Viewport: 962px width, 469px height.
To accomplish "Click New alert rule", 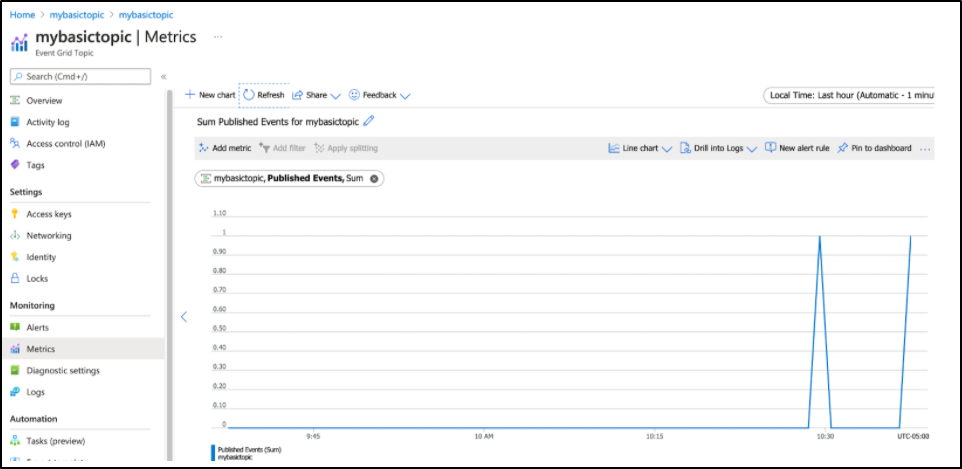I will point(797,149).
